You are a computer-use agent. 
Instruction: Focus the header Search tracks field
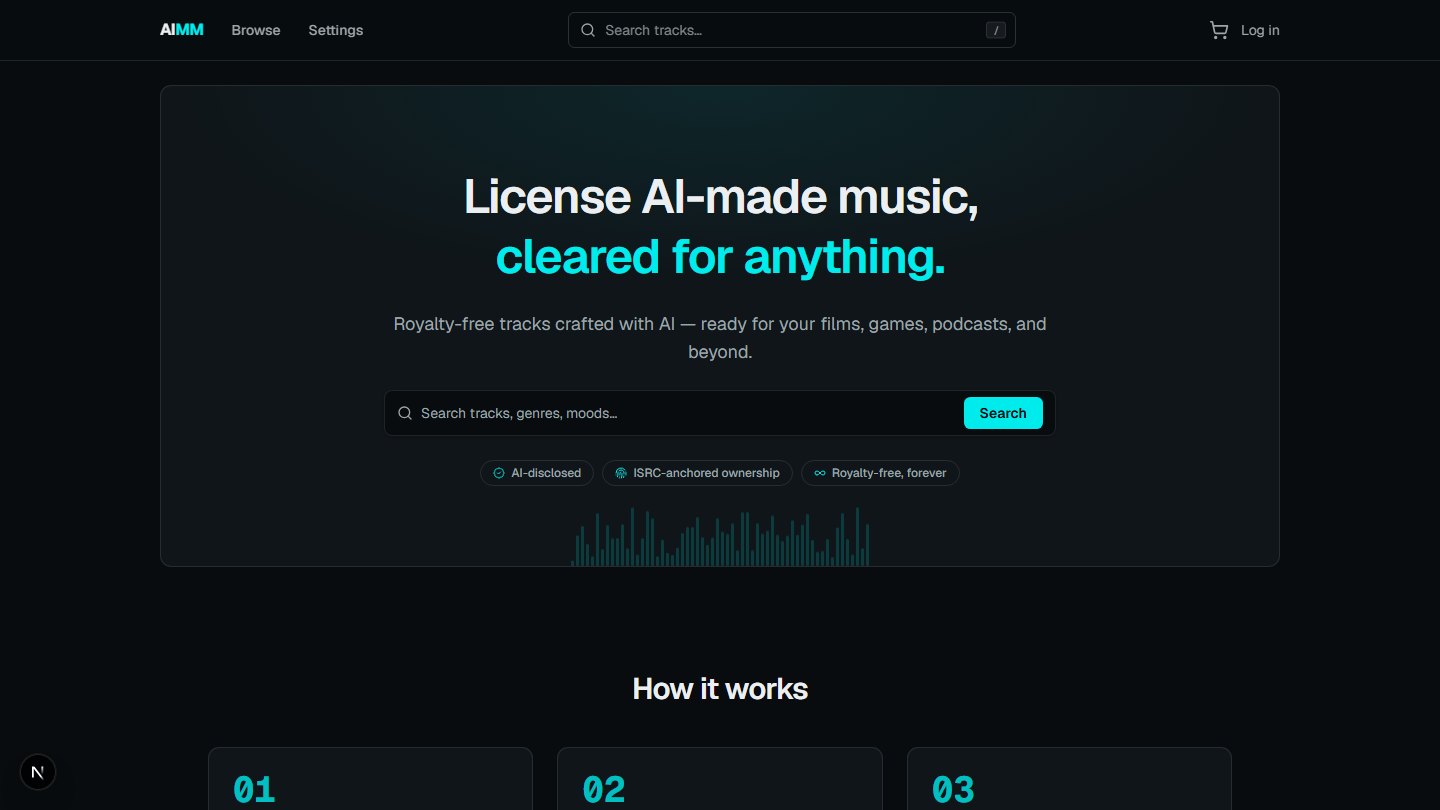[x=792, y=30]
